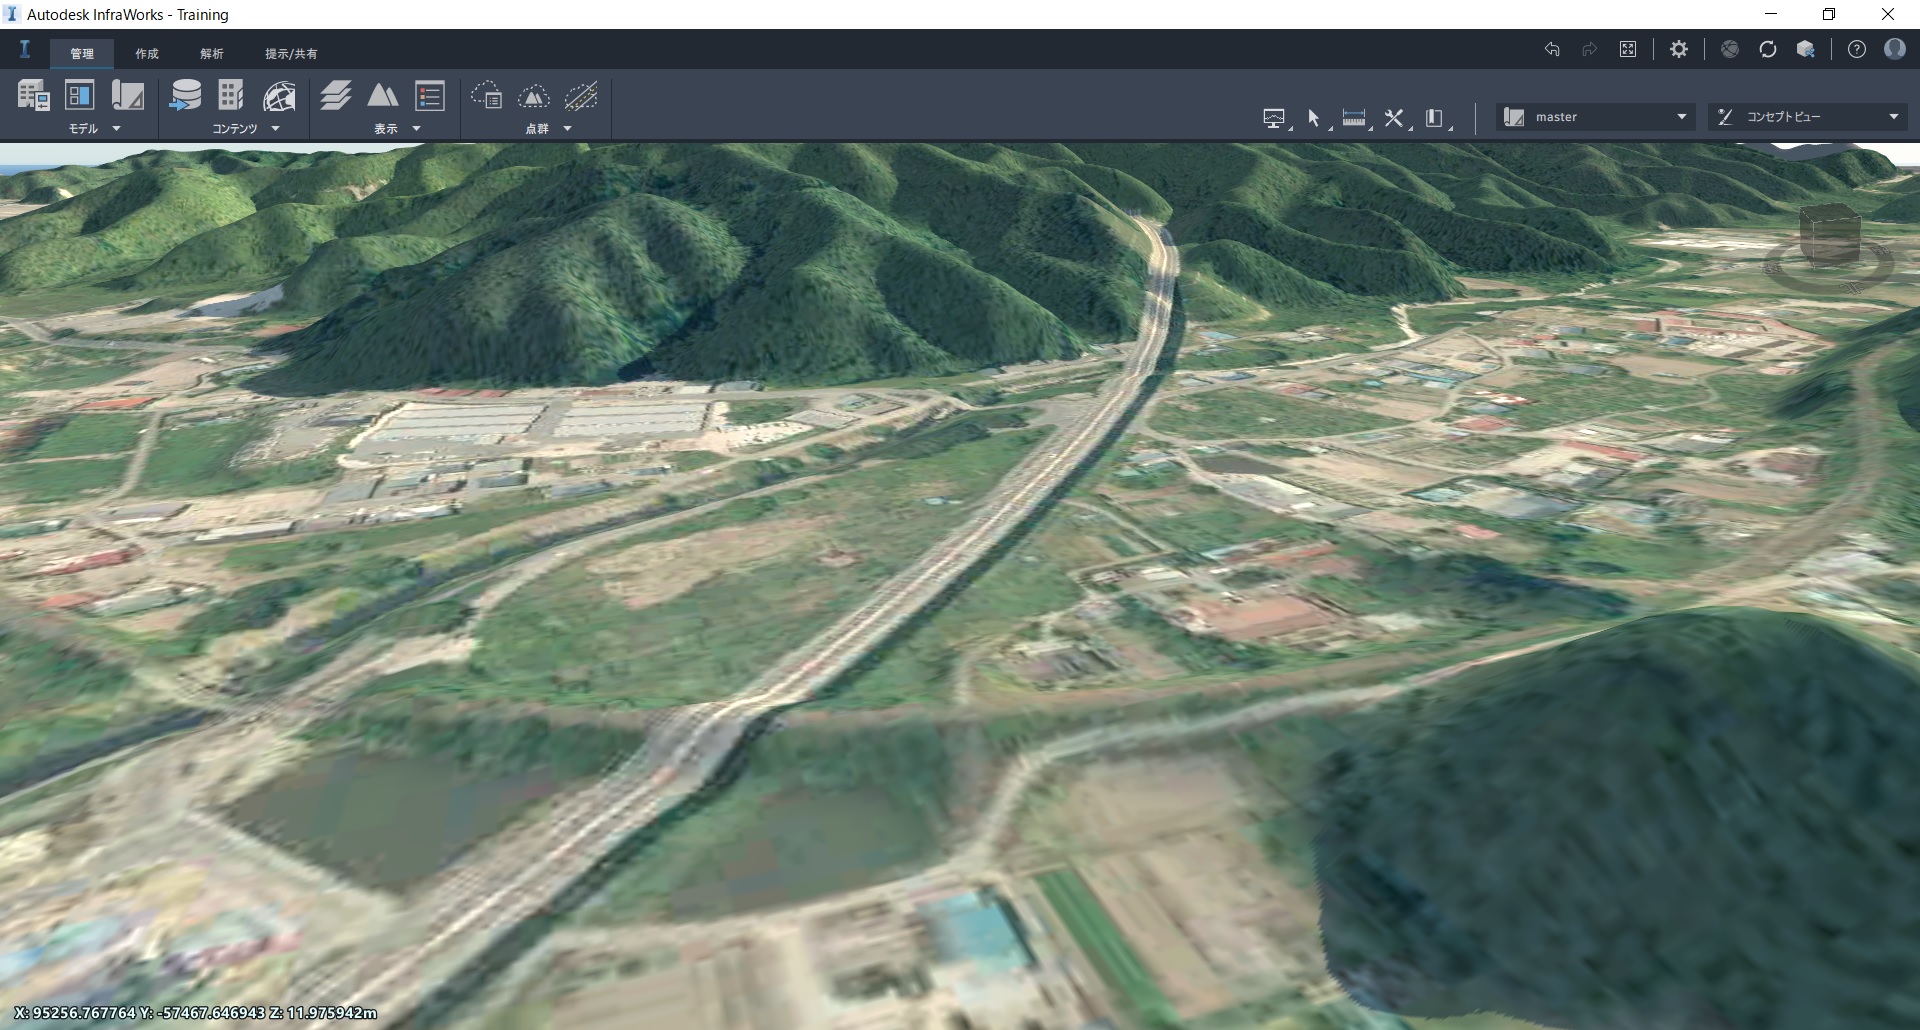
Task: Click the sync refresh icon
Action: (1768, 49)
